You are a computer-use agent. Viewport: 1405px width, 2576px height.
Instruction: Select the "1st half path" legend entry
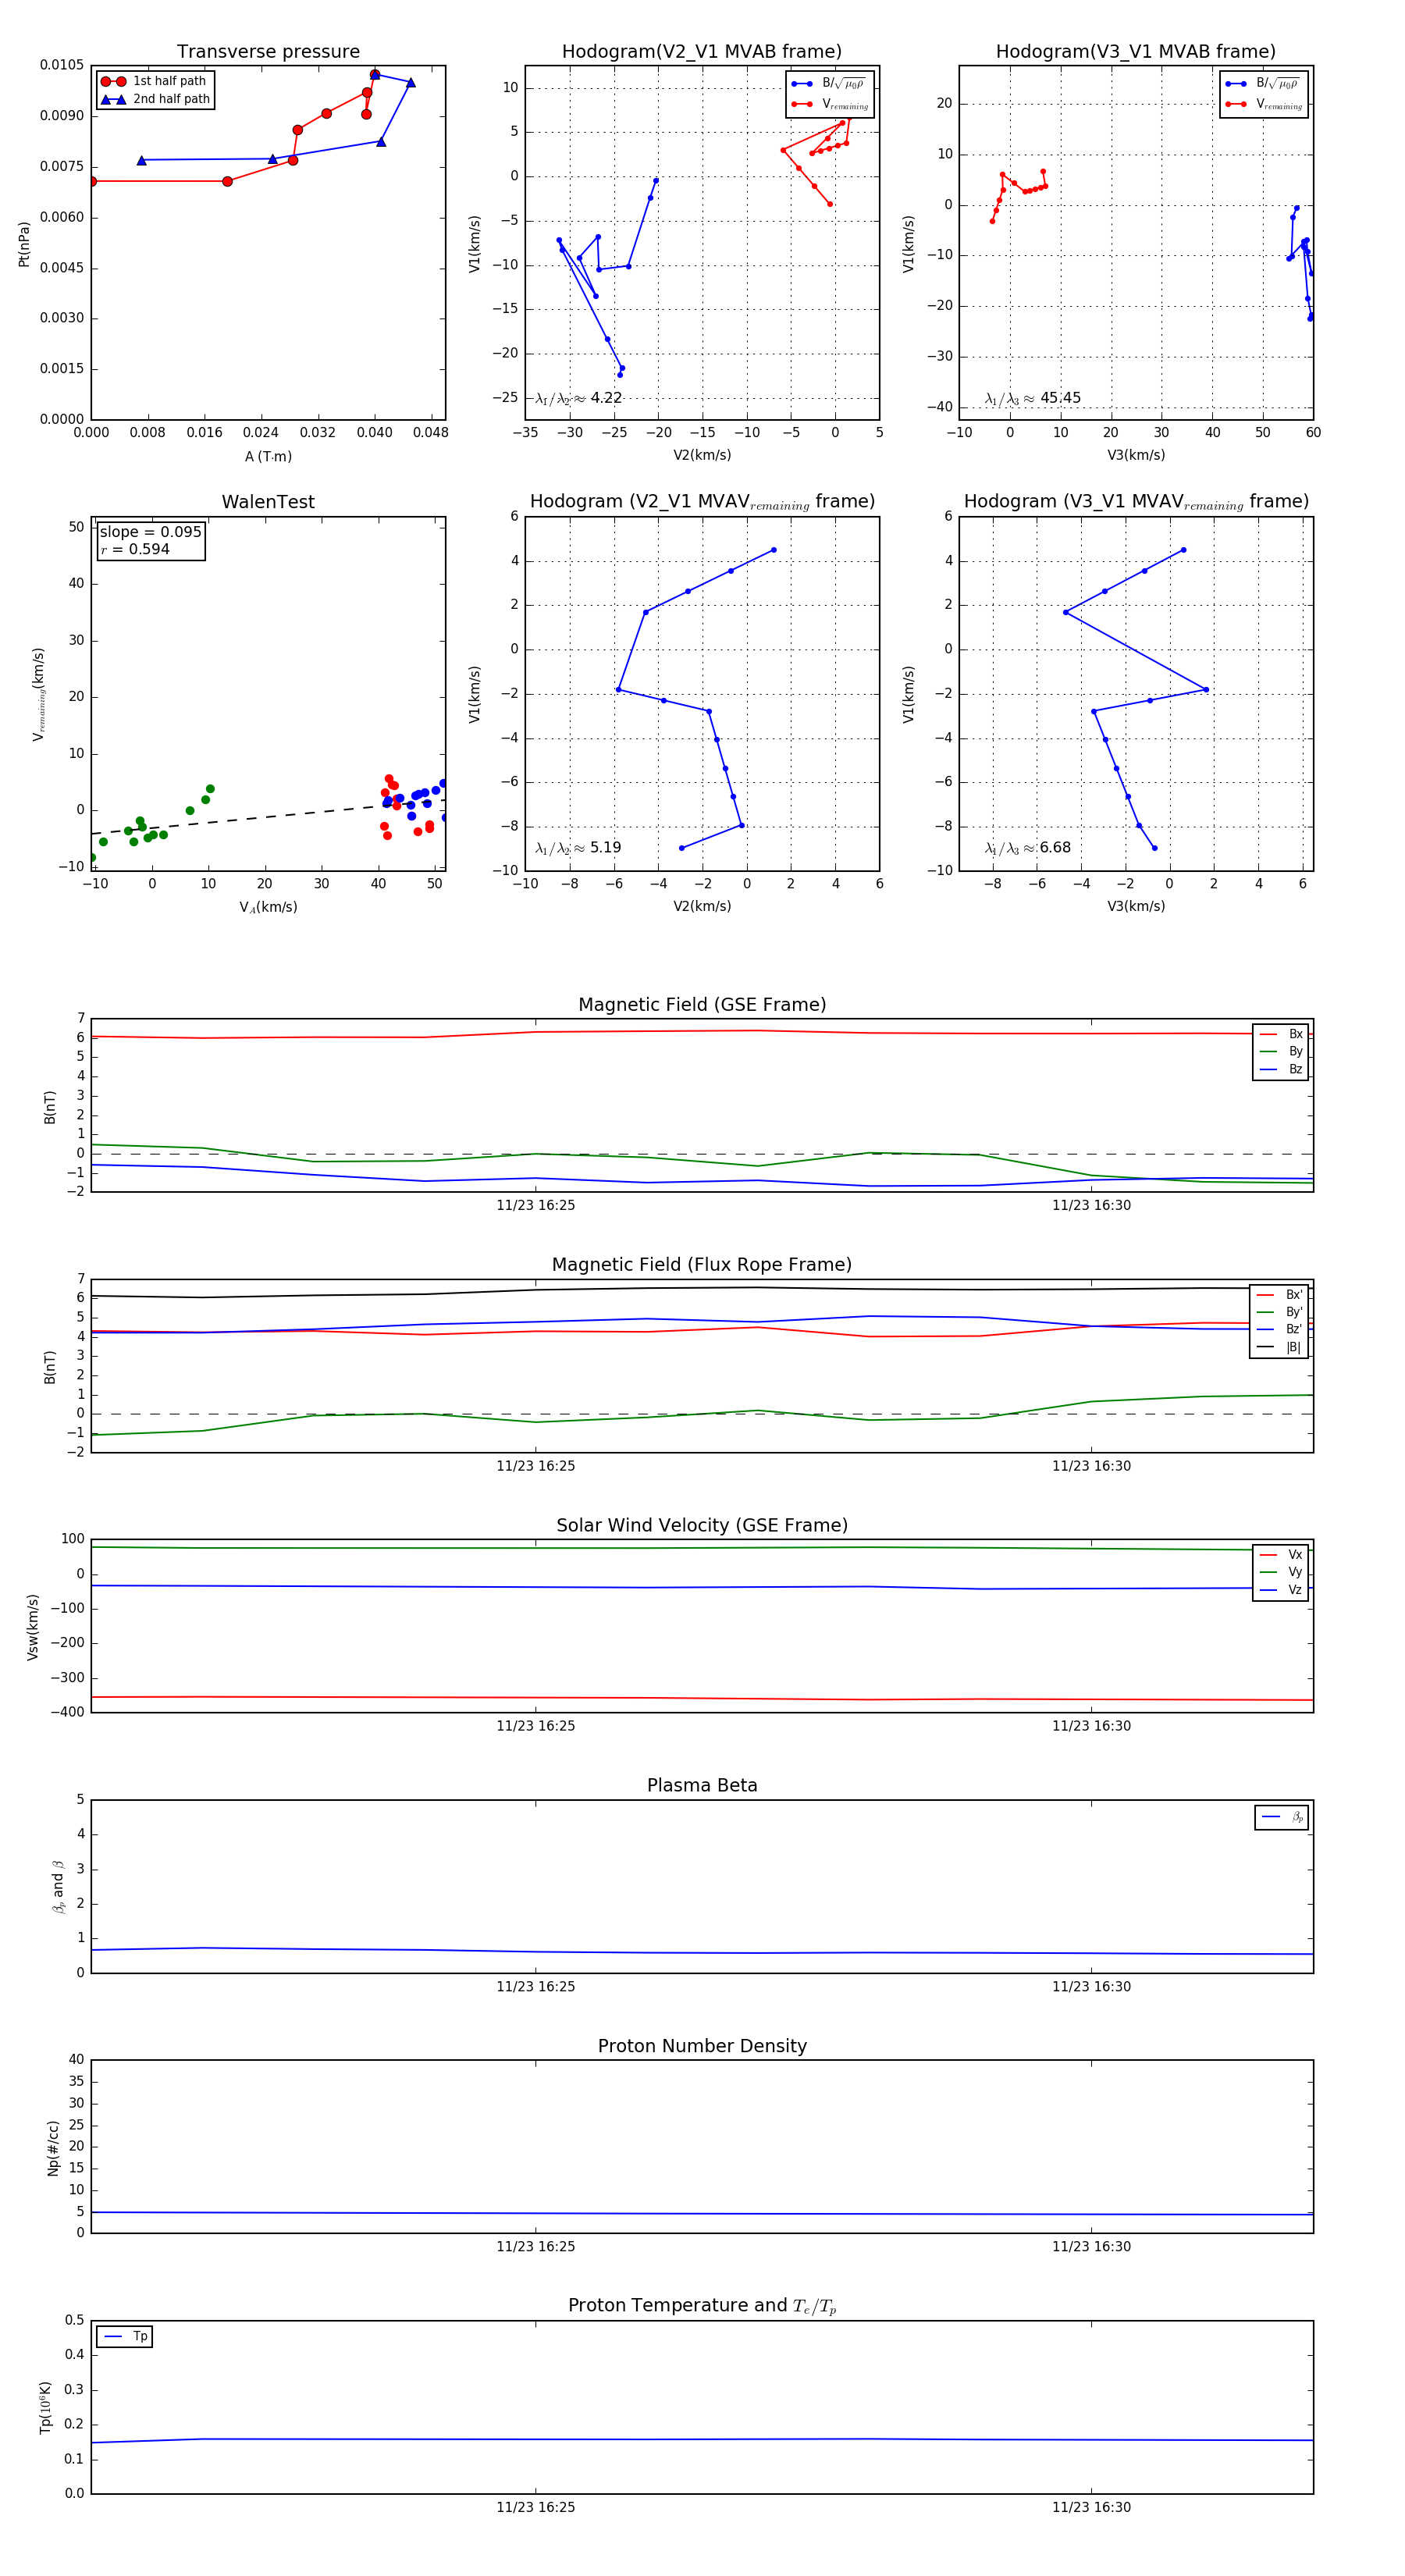154,81
